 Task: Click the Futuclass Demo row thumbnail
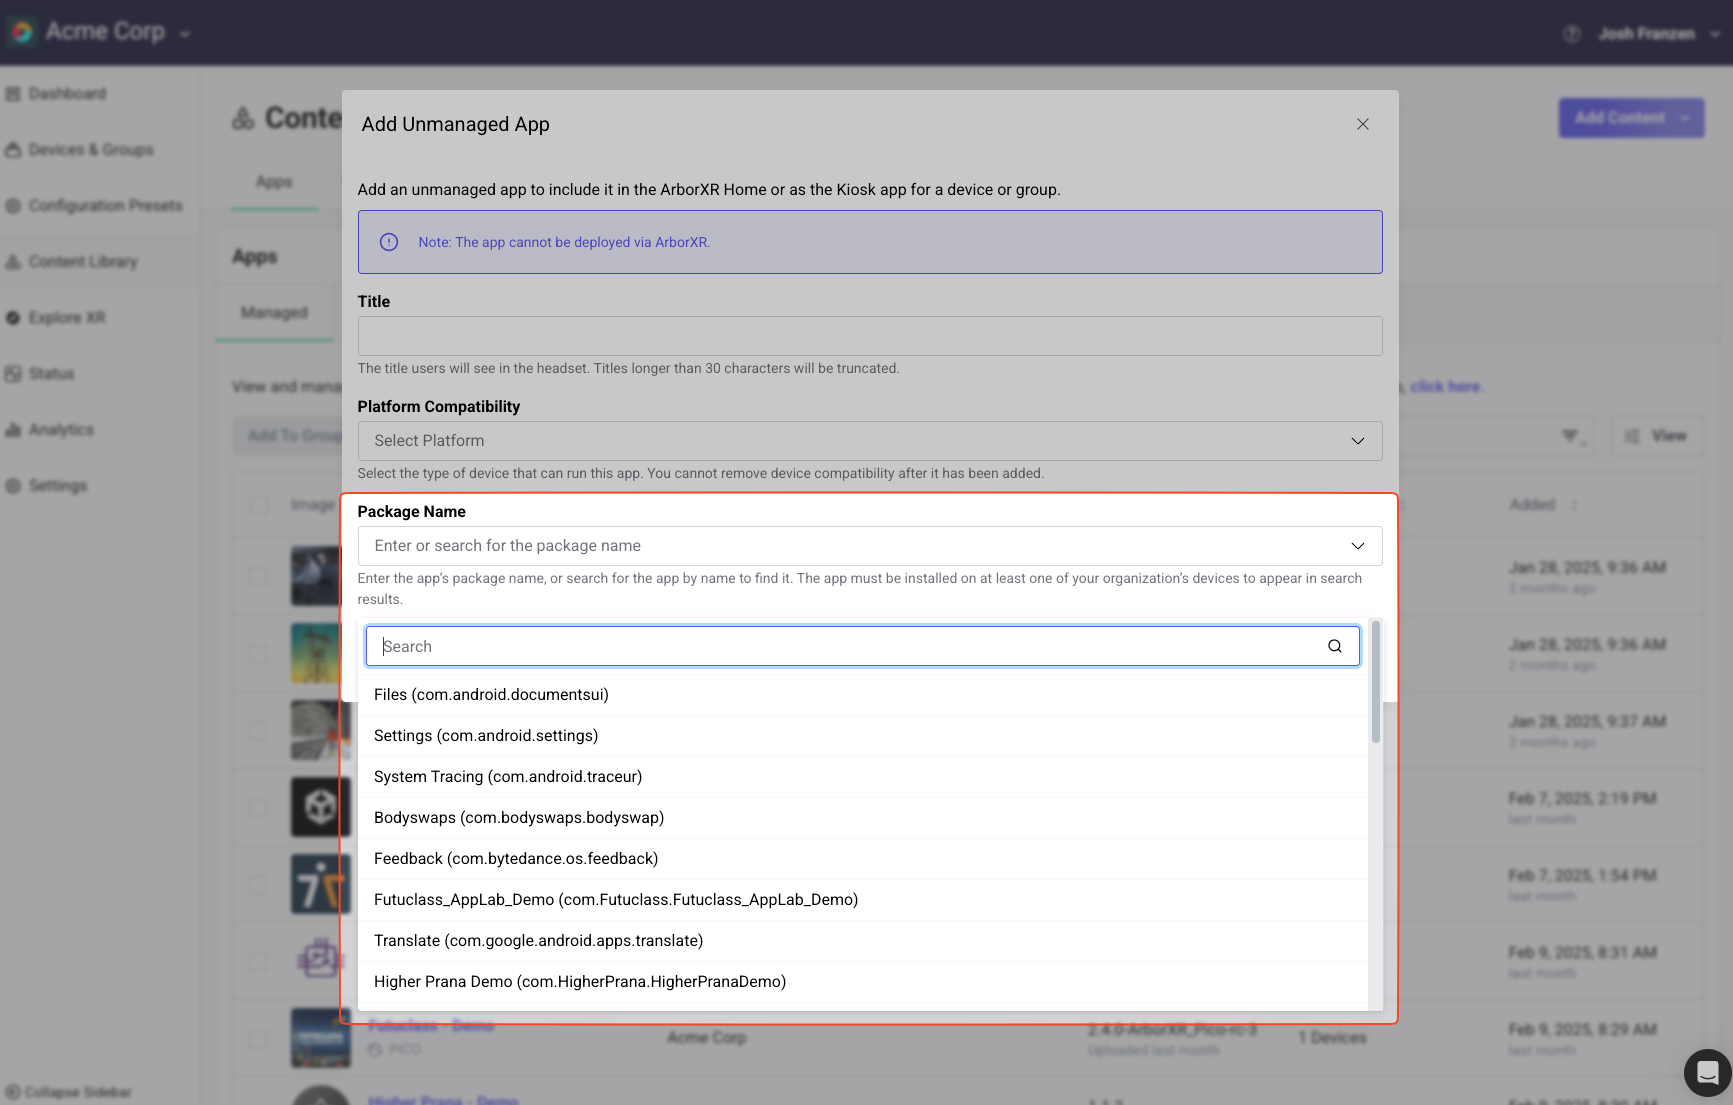(321, 1038)
